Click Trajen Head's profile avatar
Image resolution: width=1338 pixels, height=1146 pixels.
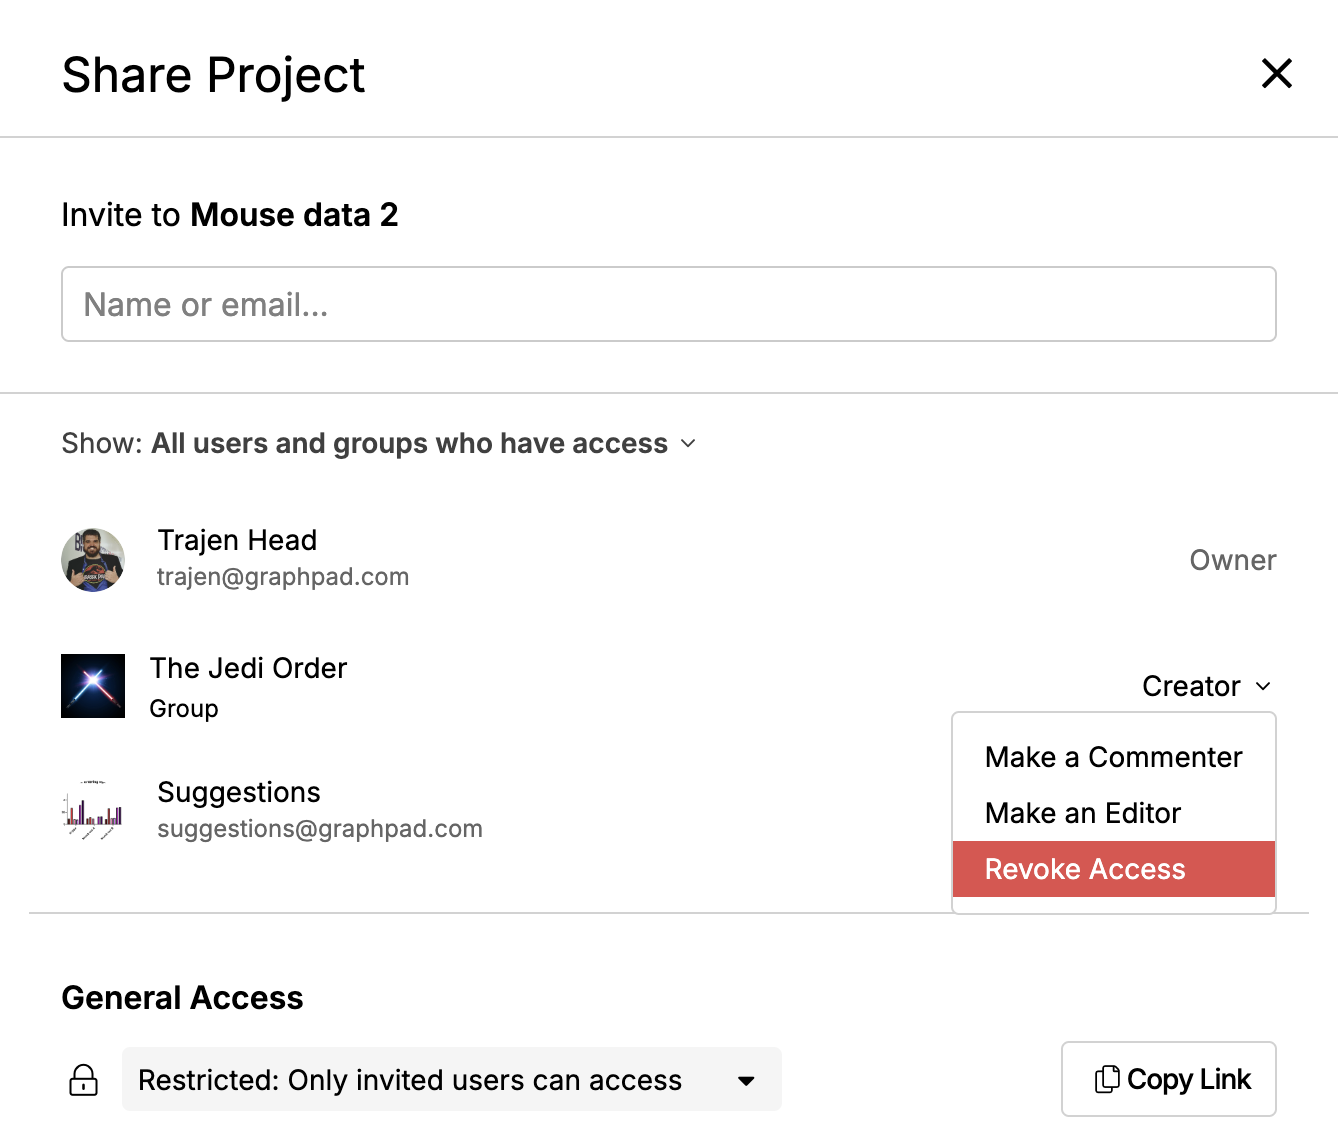[93, 560]
